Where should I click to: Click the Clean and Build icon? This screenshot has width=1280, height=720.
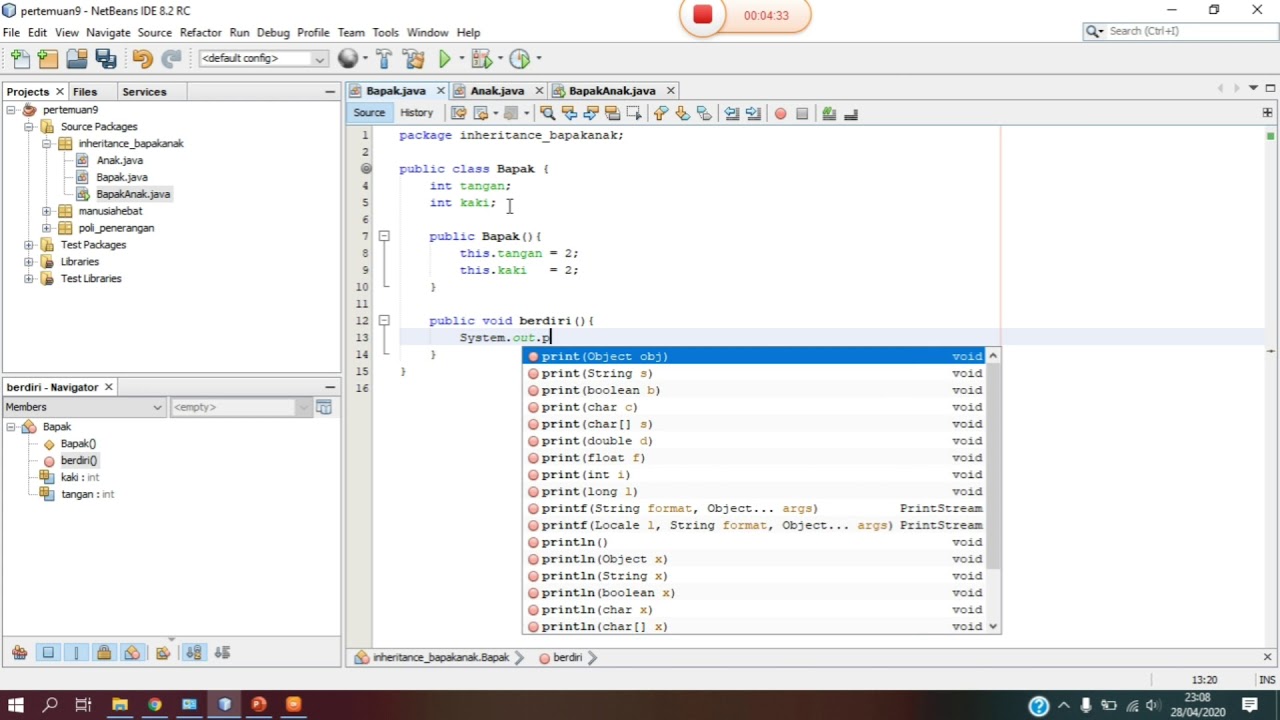(x=413, y=59)
